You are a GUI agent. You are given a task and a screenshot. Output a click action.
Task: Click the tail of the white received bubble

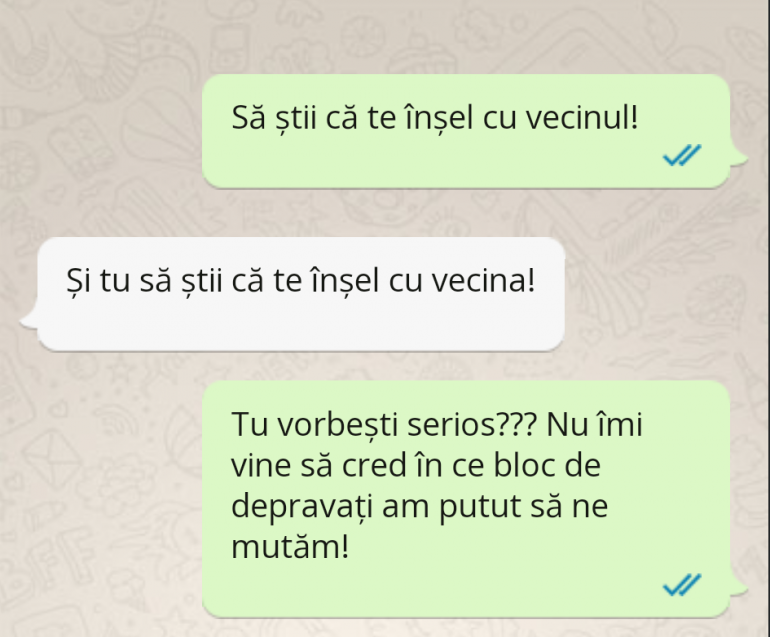[29, 319]
